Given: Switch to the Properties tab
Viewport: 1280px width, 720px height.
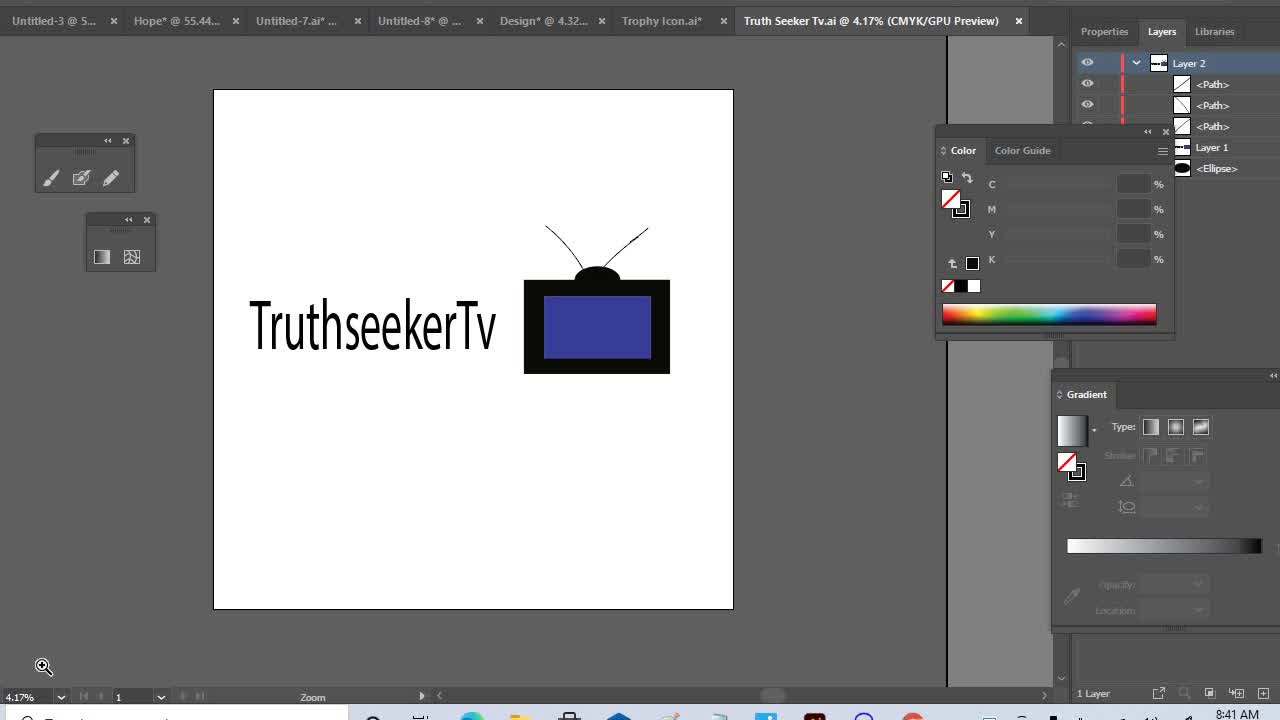Looking at the screenshot, I should click(1104, 32).
